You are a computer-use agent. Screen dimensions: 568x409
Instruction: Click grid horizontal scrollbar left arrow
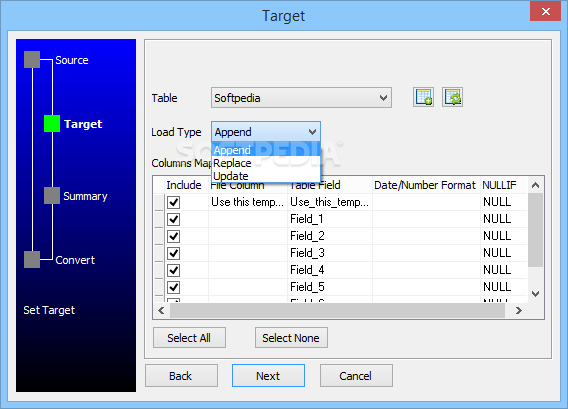161,310
